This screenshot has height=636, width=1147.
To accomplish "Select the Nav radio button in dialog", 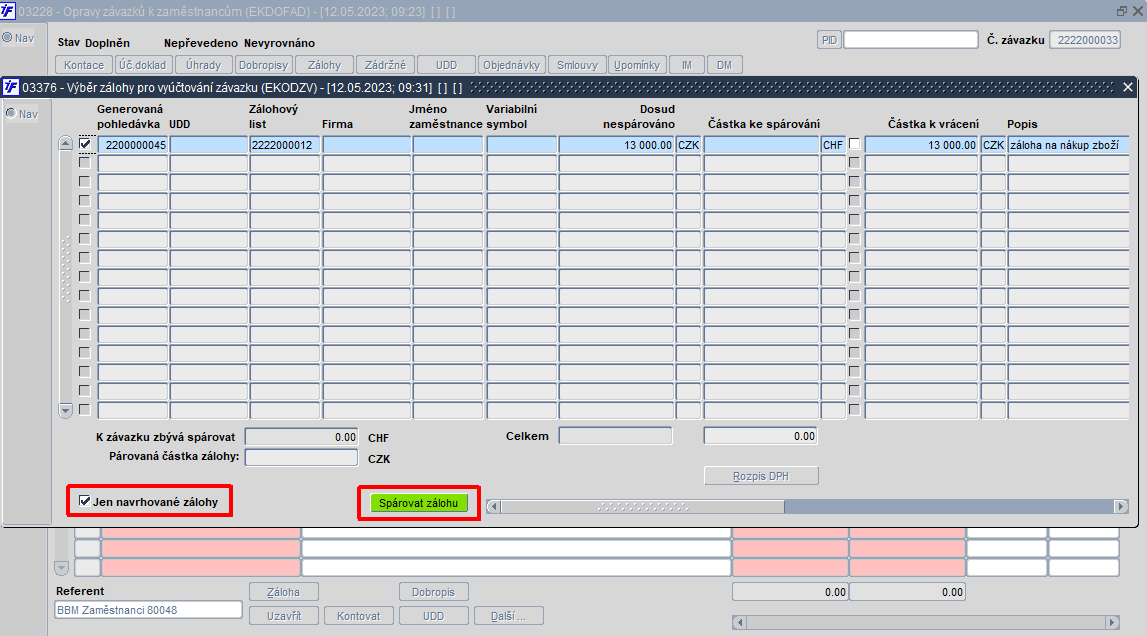I will [x=10, y=113].
